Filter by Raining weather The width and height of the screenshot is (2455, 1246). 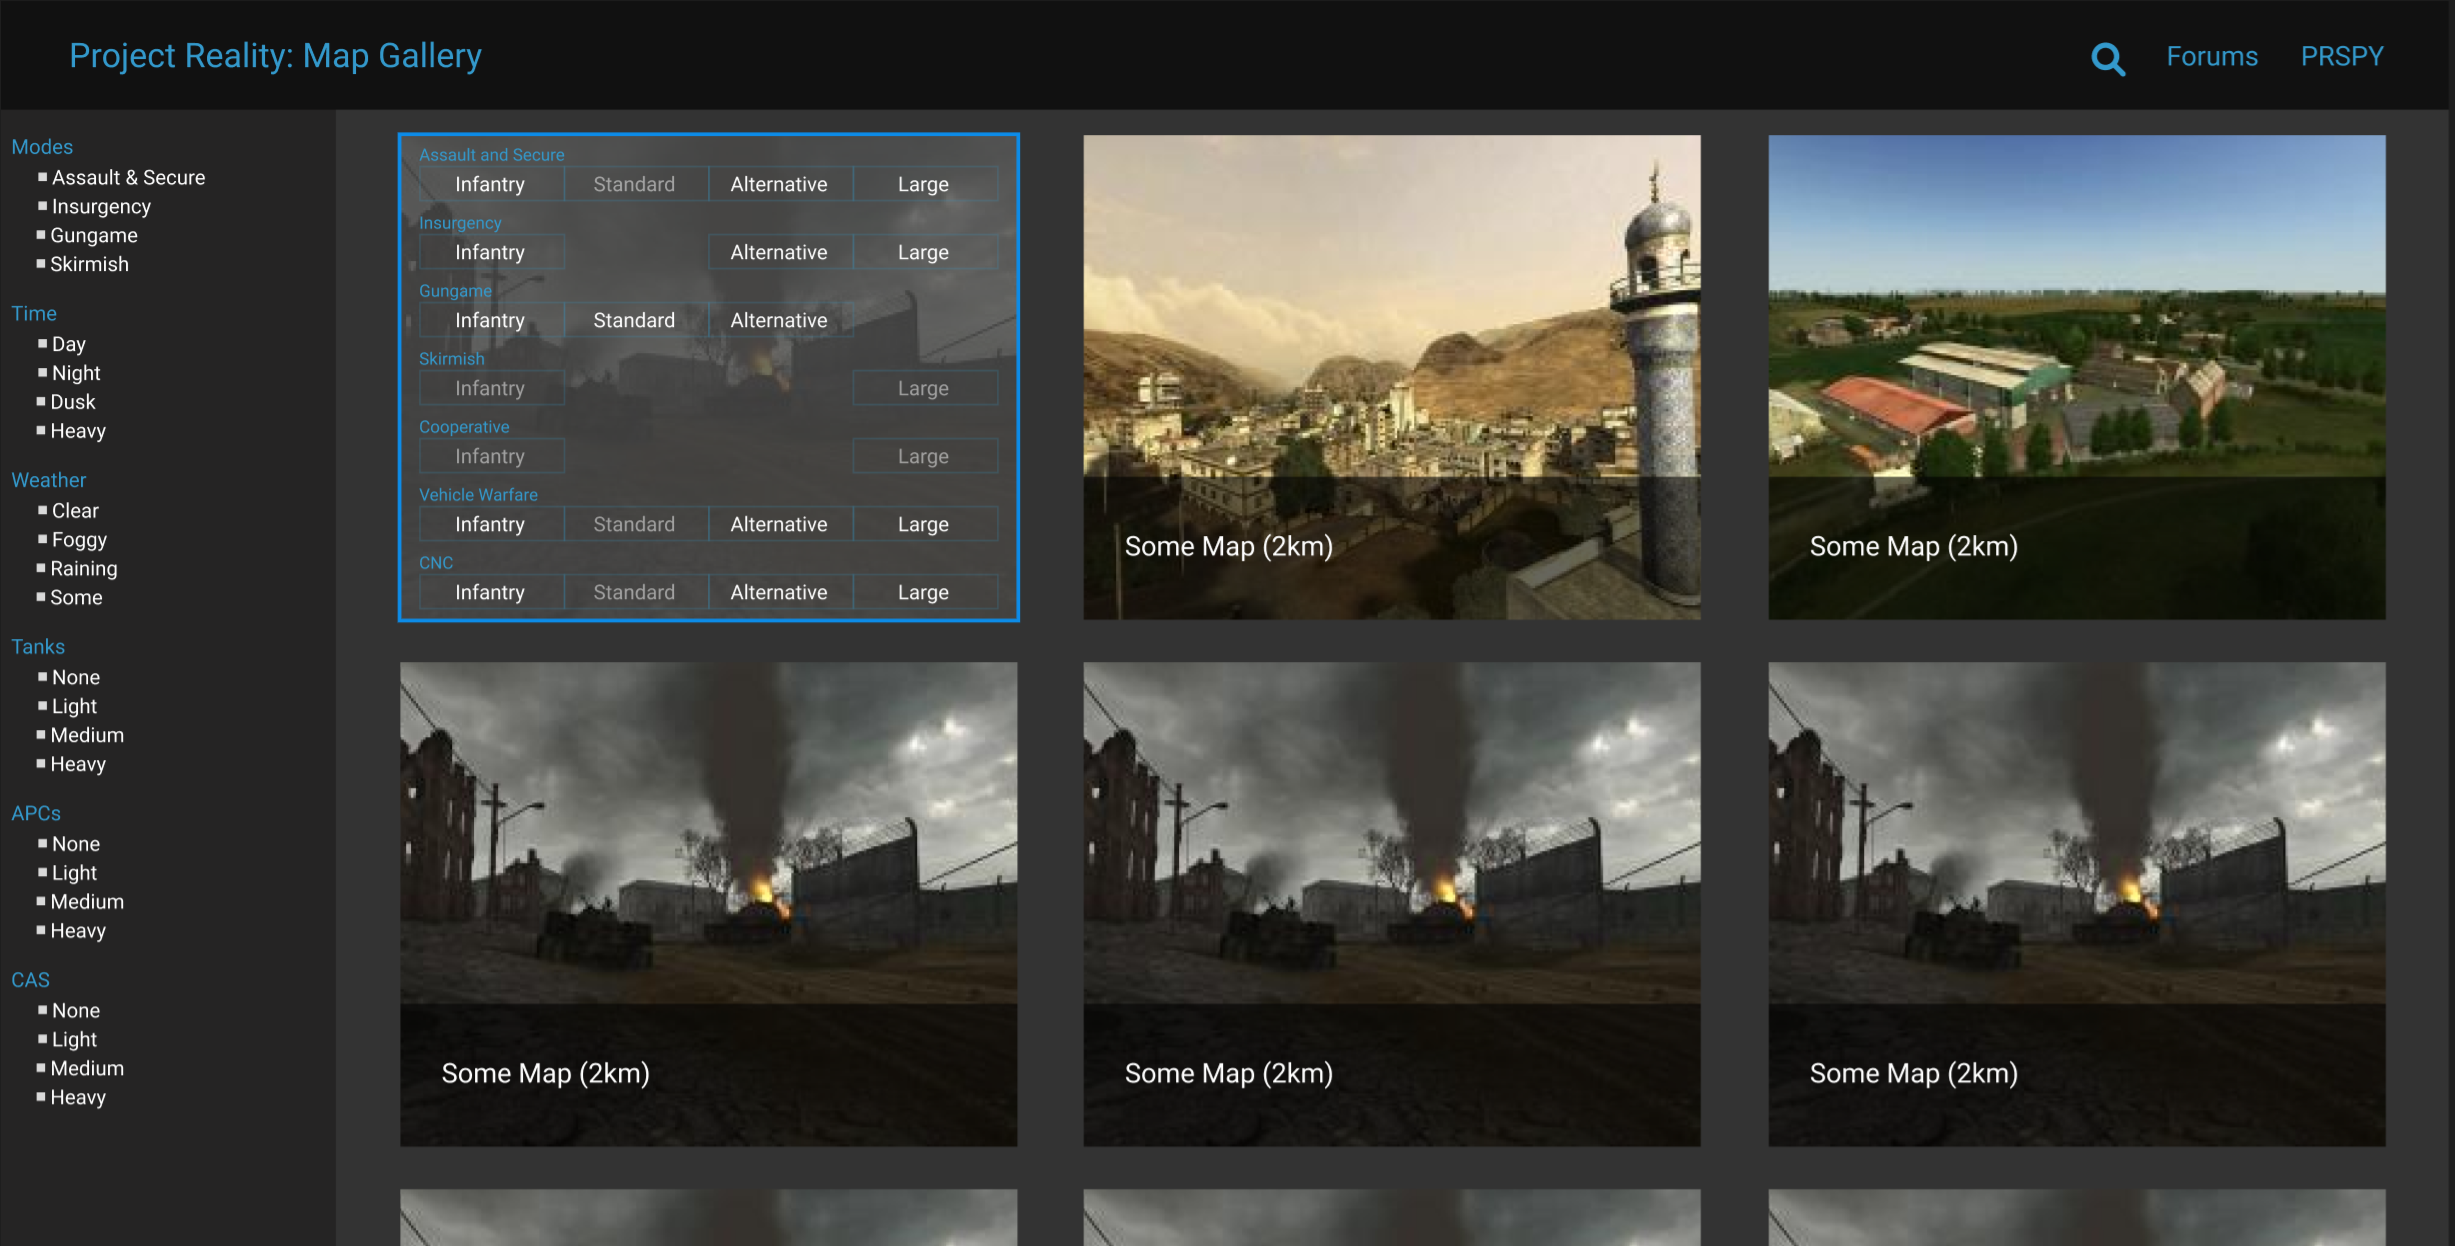pos(84,569)
